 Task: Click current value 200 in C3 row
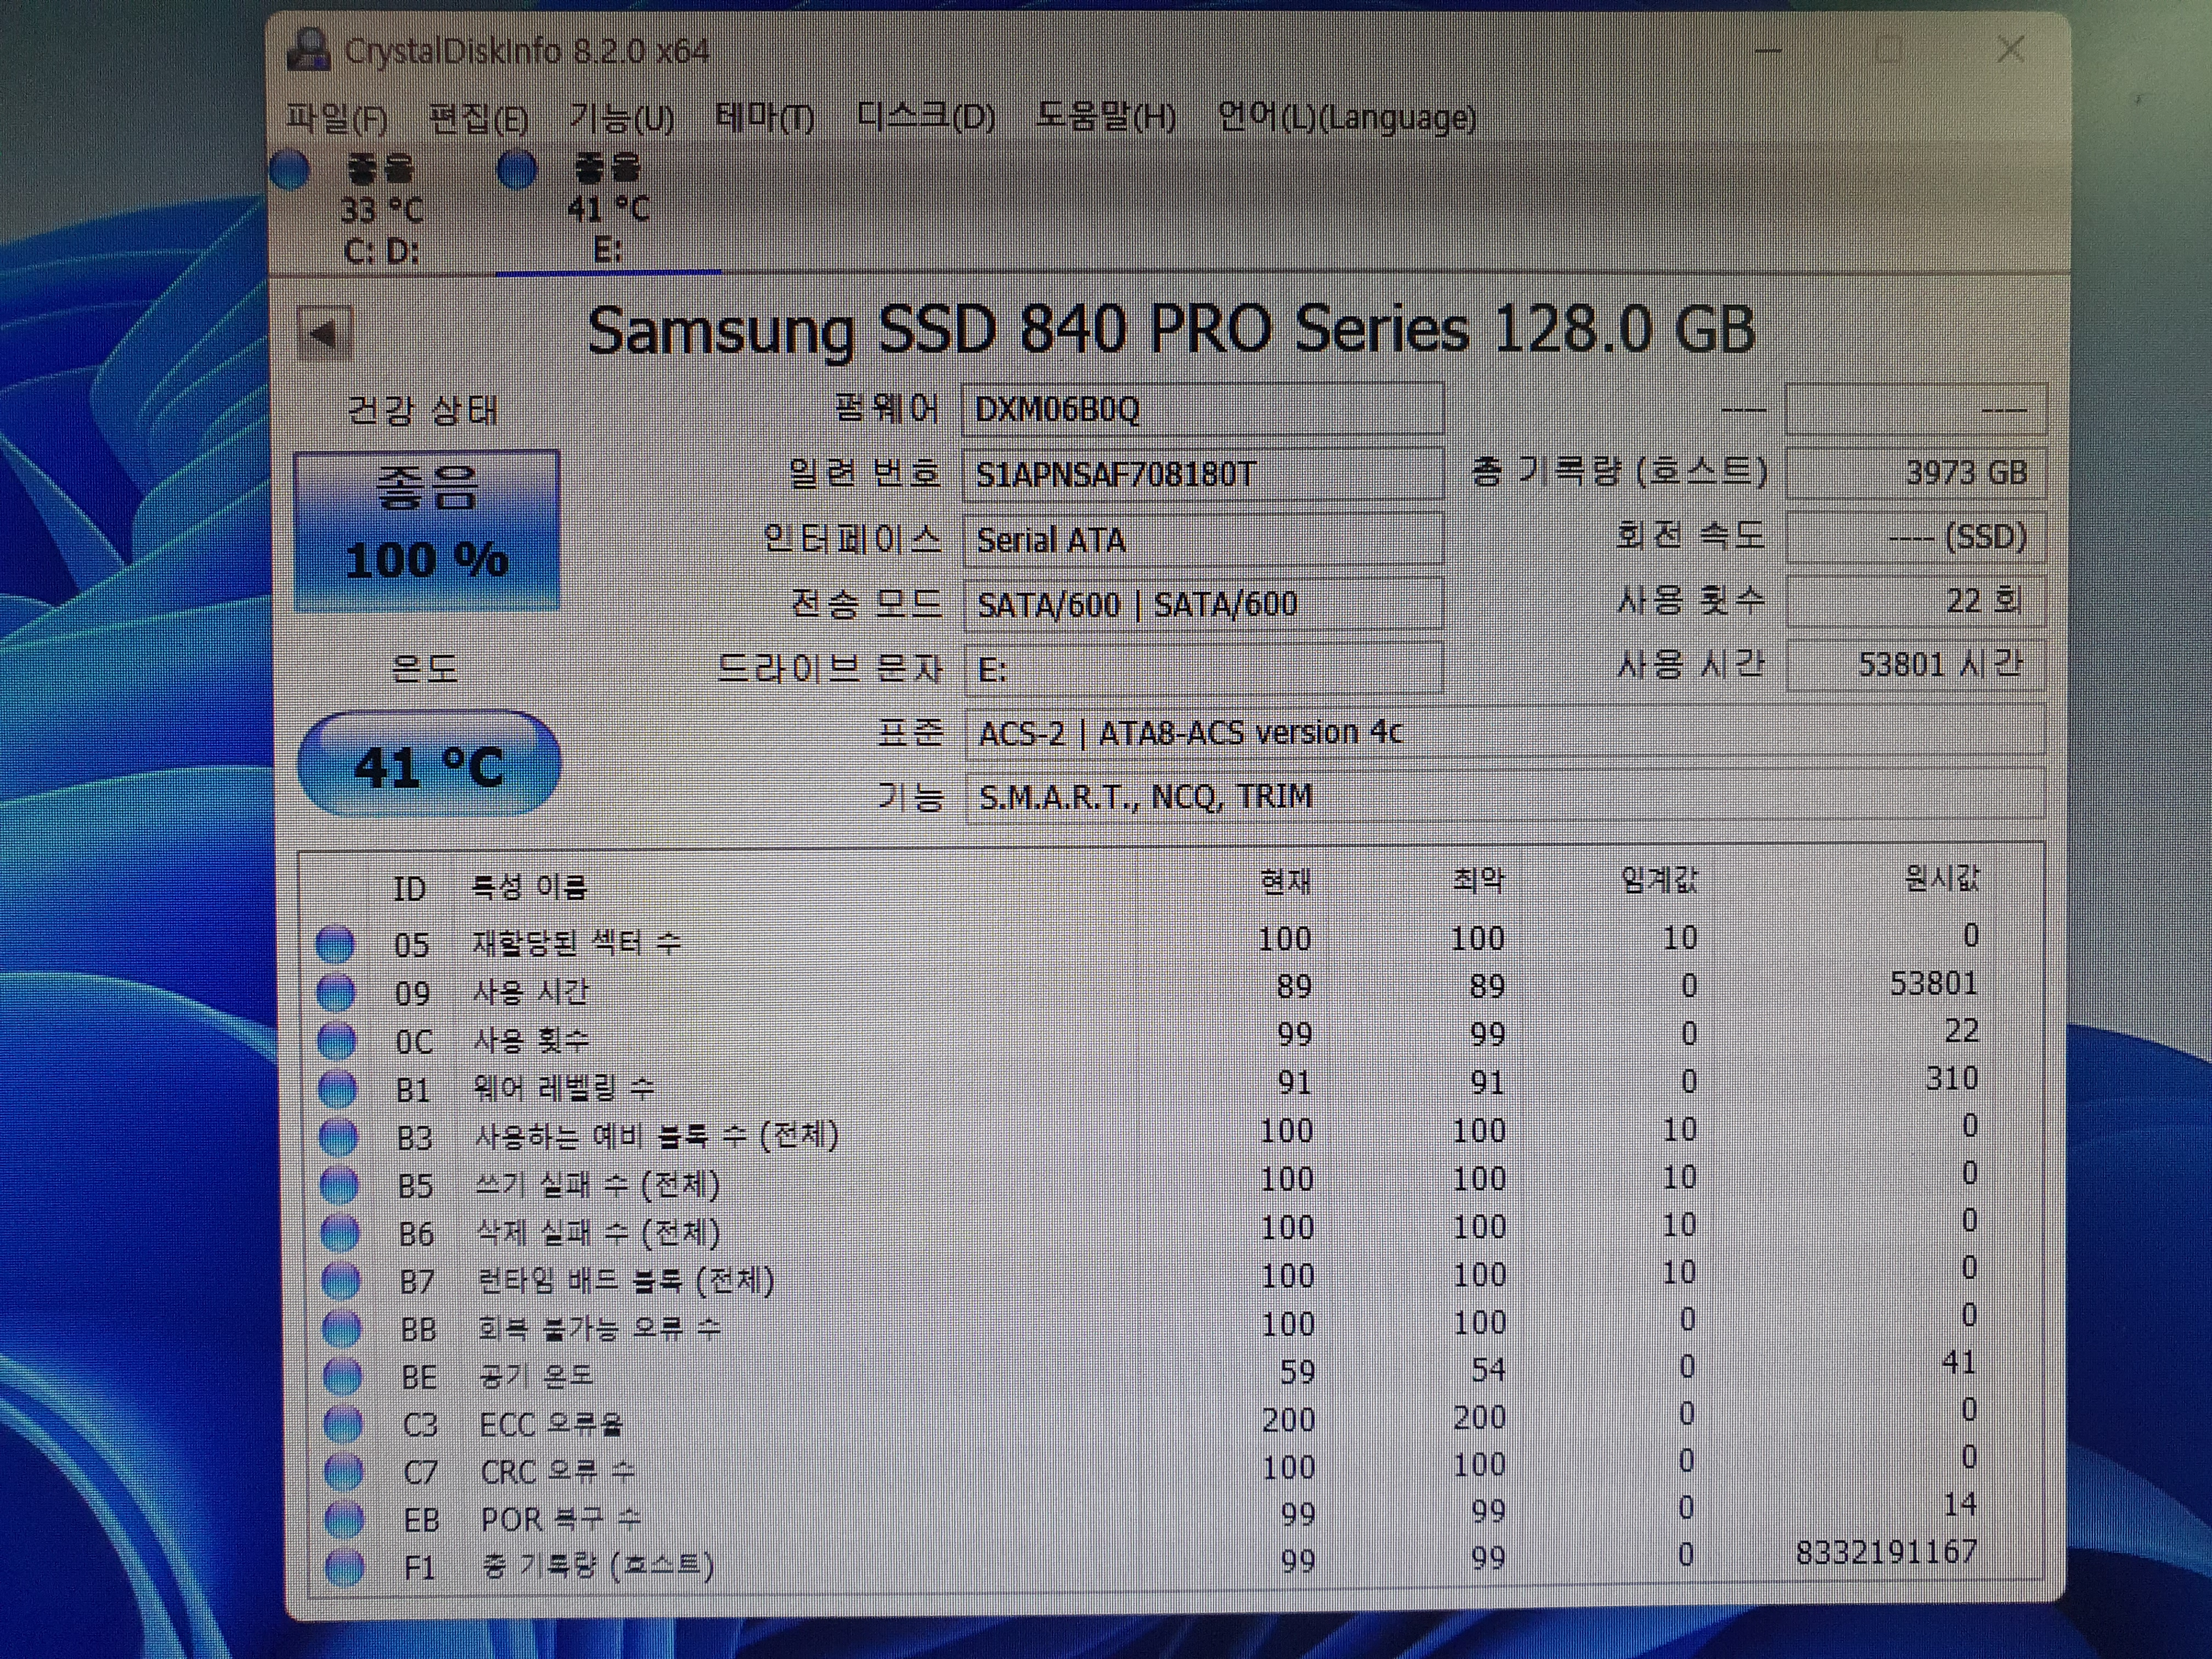[x=1288, y=1420]
